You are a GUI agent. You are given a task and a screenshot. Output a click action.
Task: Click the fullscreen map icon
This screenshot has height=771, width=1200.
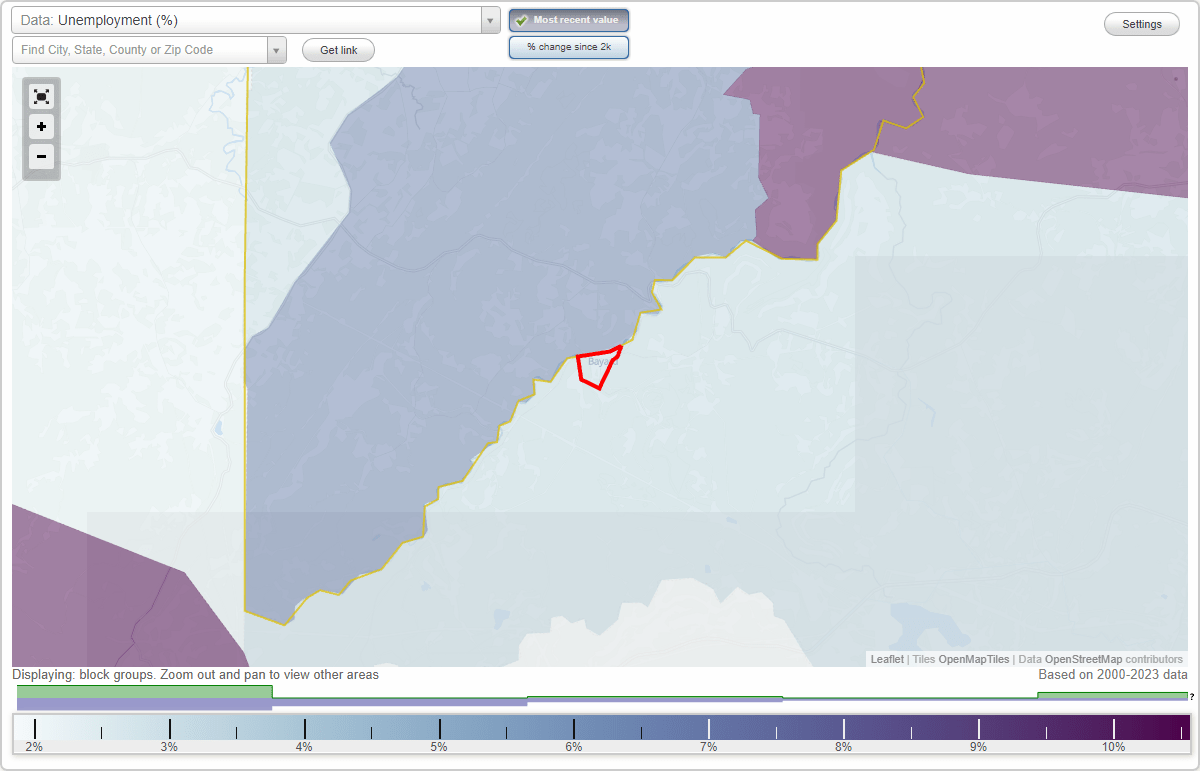(41, 97)
